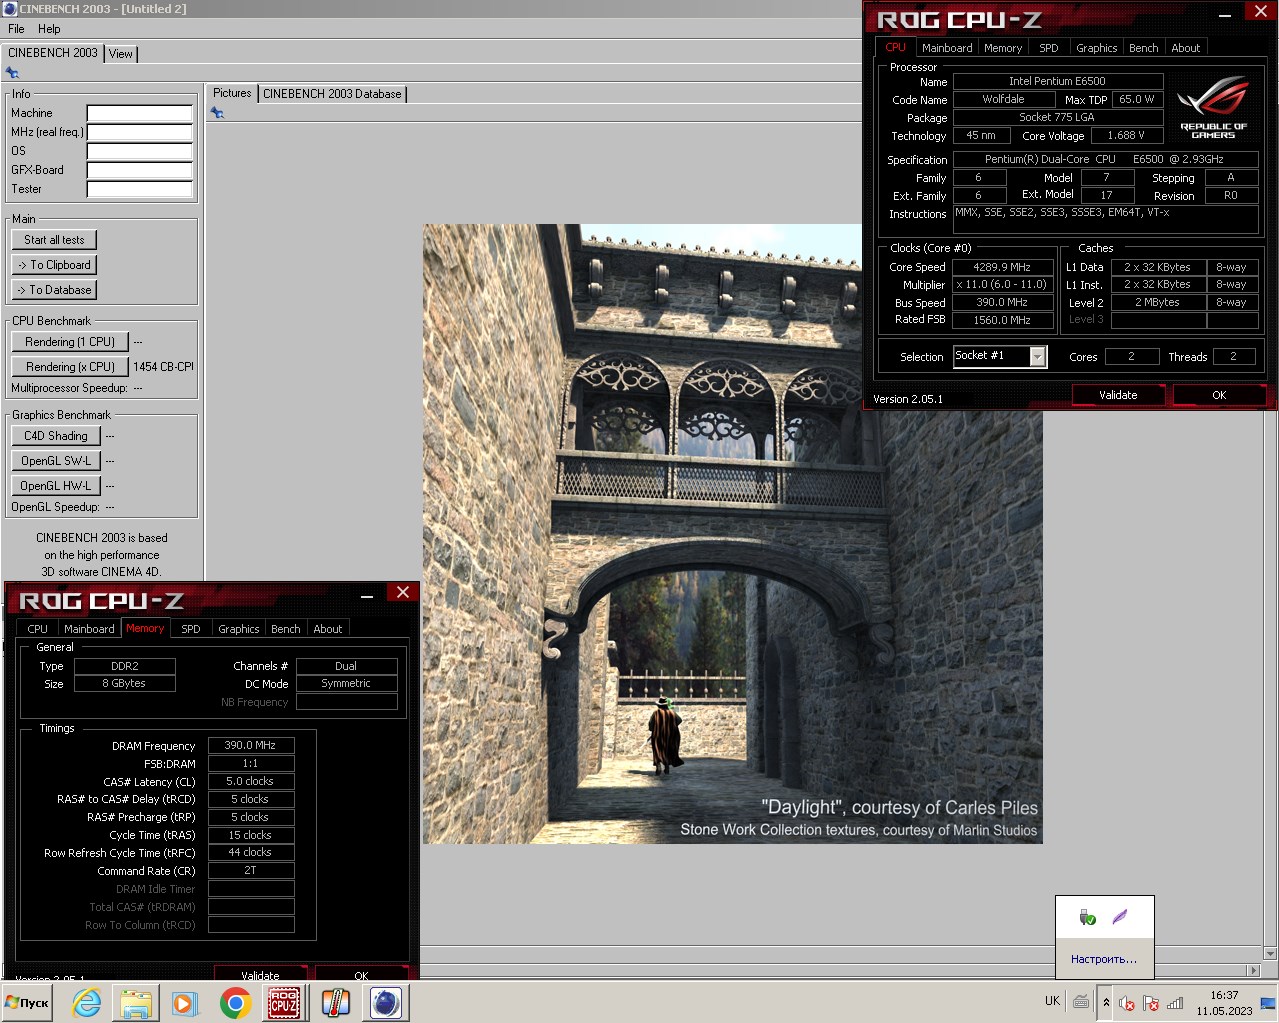Click the To Clipboard button
The width and height of the screenshot is (1279, 1023).
[x=54, y=265]
